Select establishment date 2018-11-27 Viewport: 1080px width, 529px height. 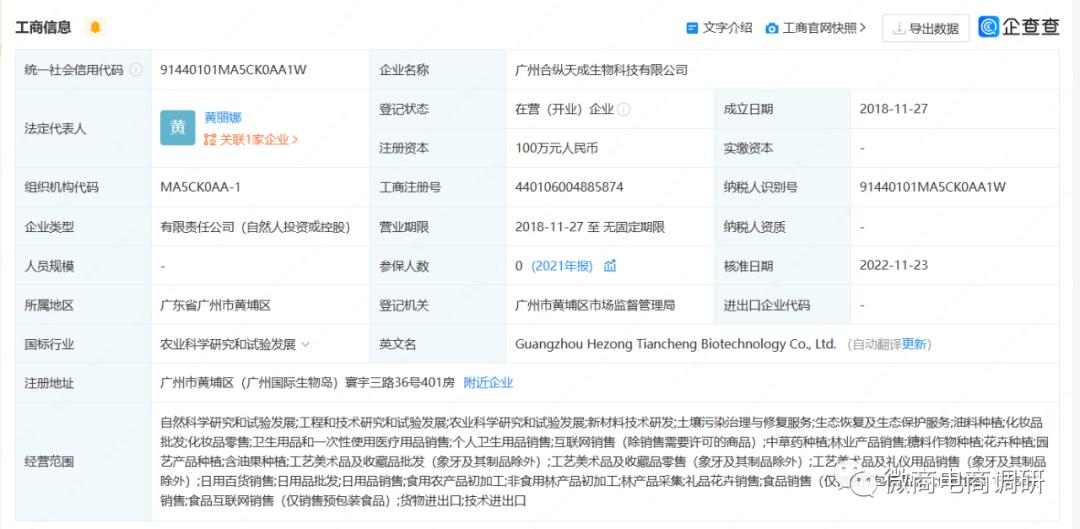892,109
